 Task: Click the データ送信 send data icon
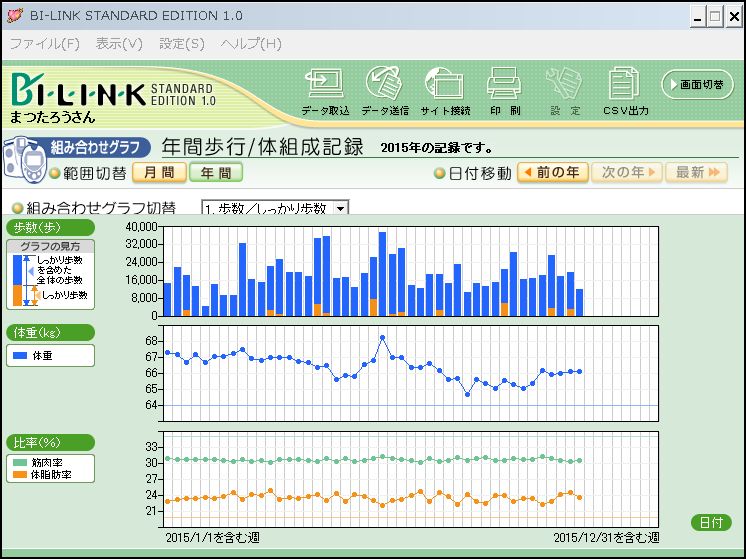384,85
